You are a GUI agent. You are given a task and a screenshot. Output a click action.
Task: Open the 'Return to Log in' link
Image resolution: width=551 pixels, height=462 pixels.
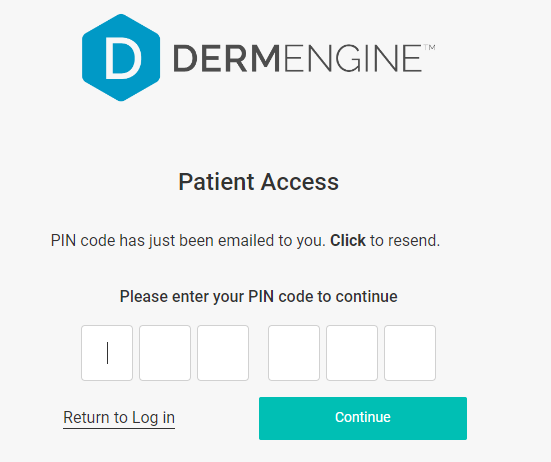click(x=119, y=418)
